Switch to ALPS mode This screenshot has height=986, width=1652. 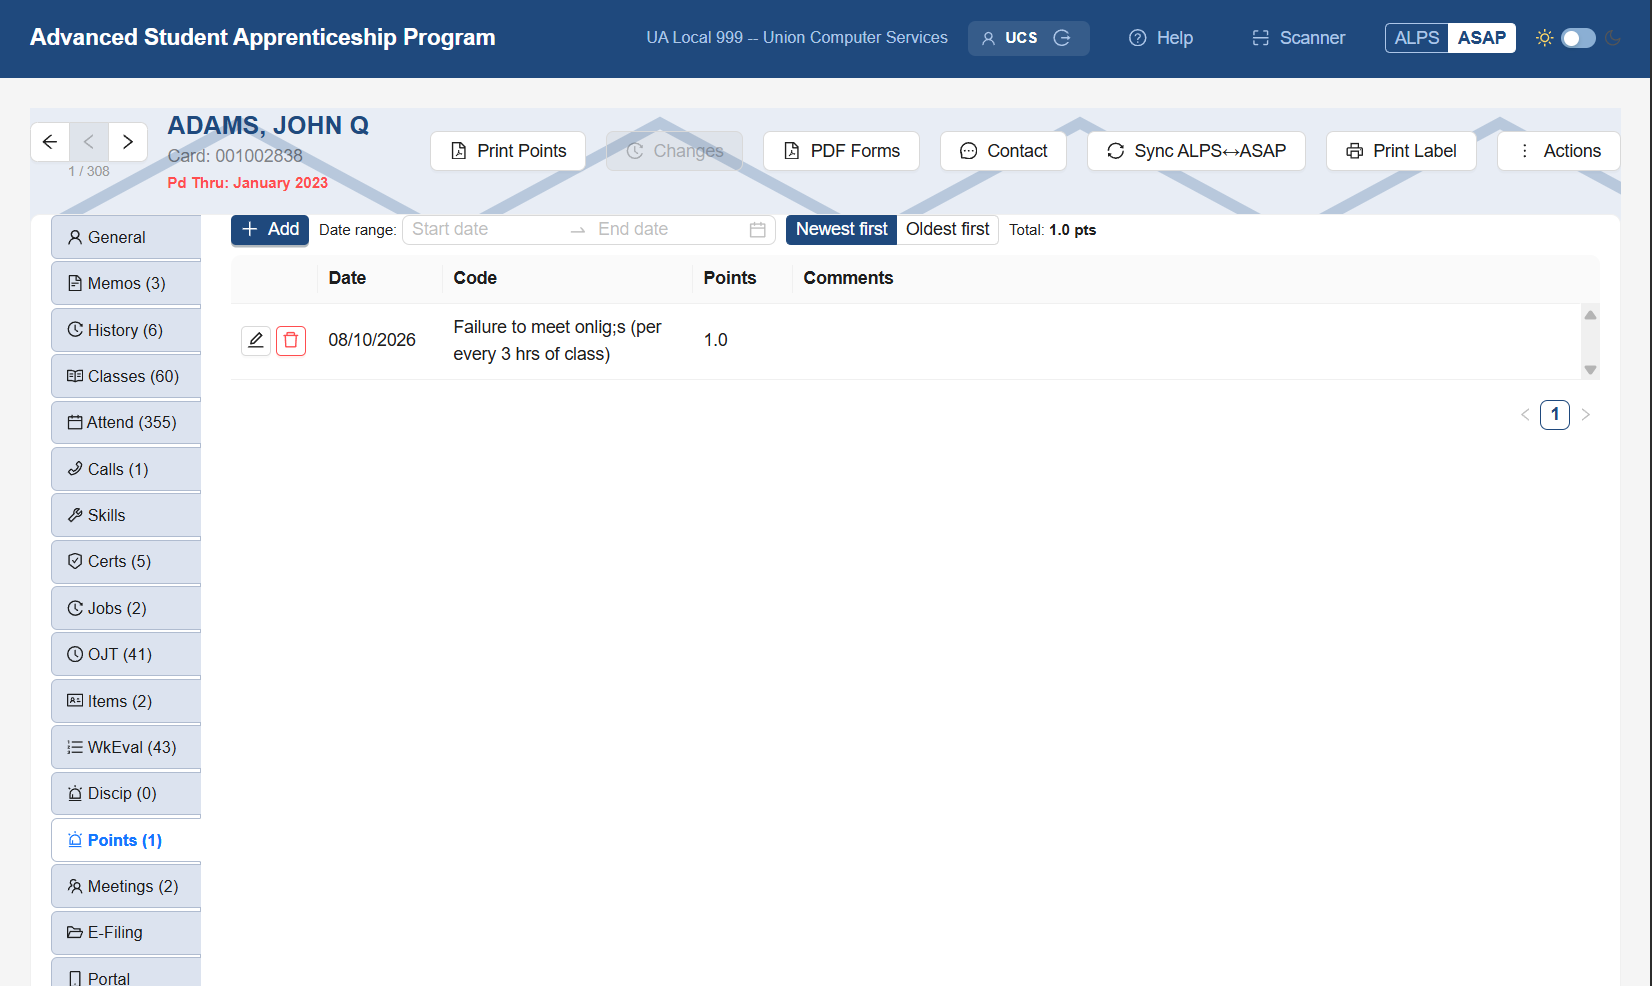pos(1417,38)
